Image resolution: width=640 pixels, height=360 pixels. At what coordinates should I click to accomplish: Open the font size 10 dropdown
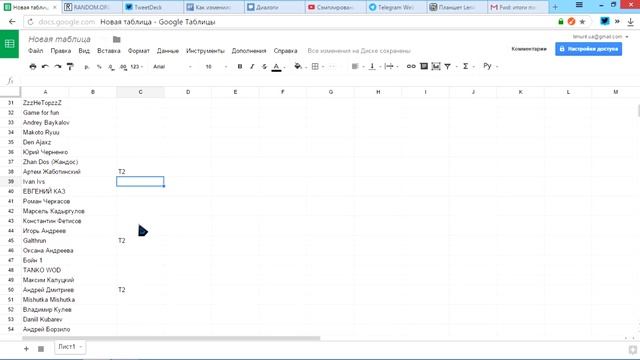(216, 67)
